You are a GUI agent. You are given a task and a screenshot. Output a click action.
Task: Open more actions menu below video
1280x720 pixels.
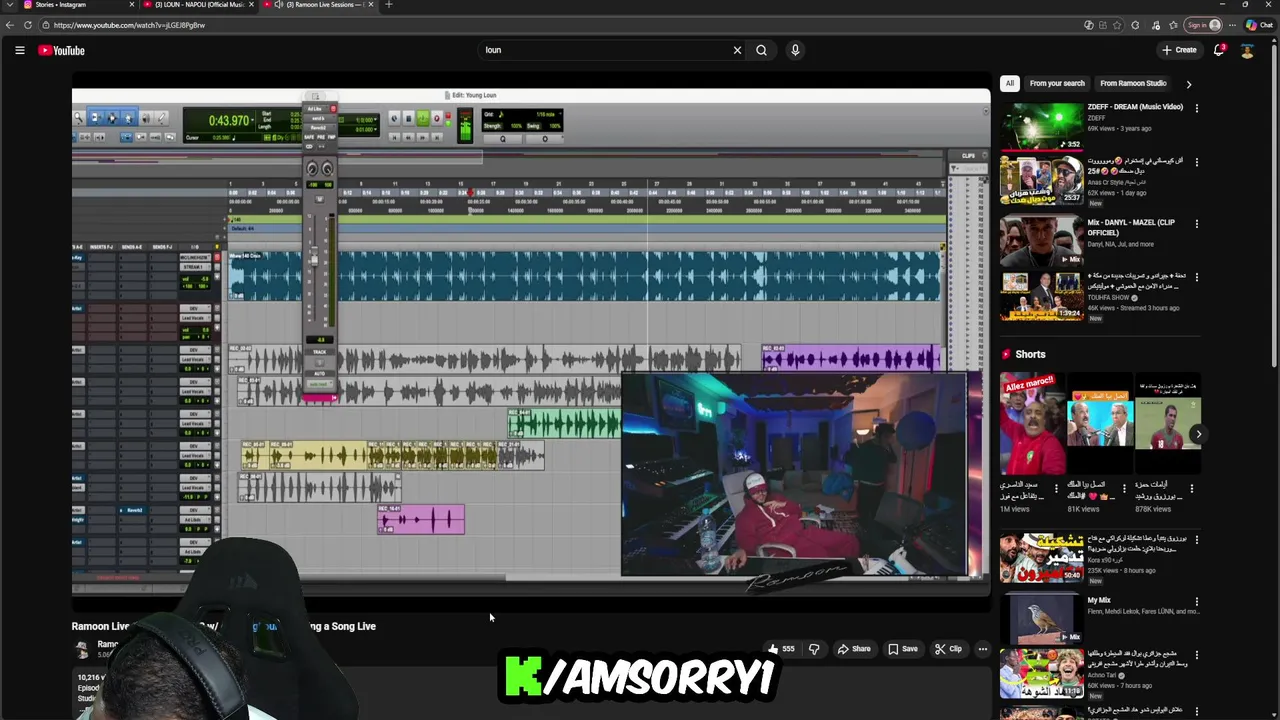click(x=983, y=649)
